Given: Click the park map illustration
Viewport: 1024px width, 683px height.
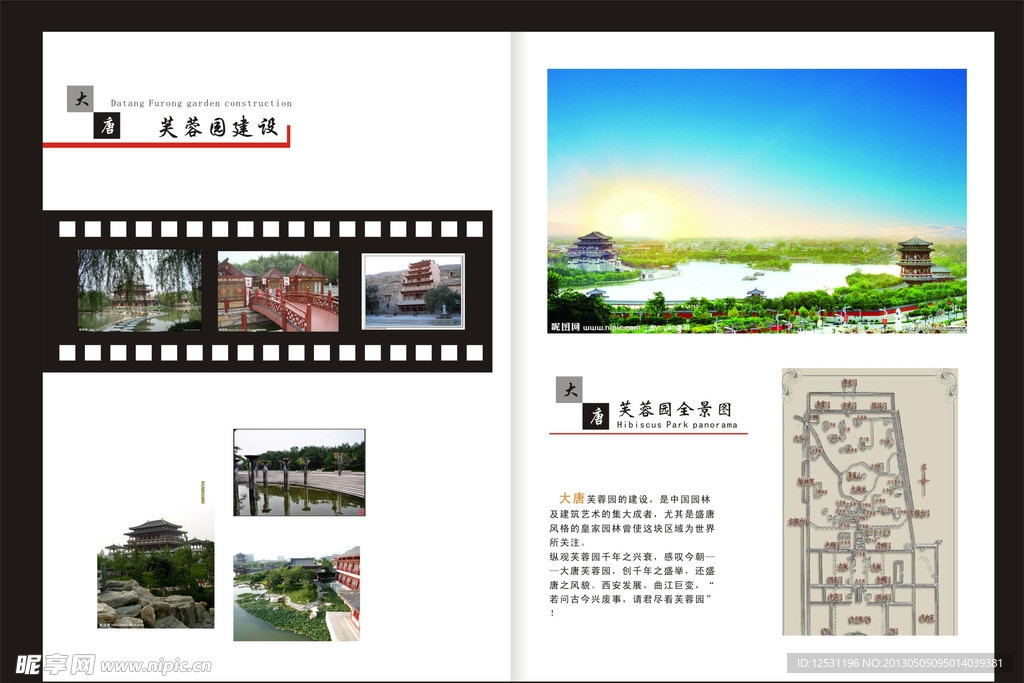Looking at the screenshot, I should (869, 501).
